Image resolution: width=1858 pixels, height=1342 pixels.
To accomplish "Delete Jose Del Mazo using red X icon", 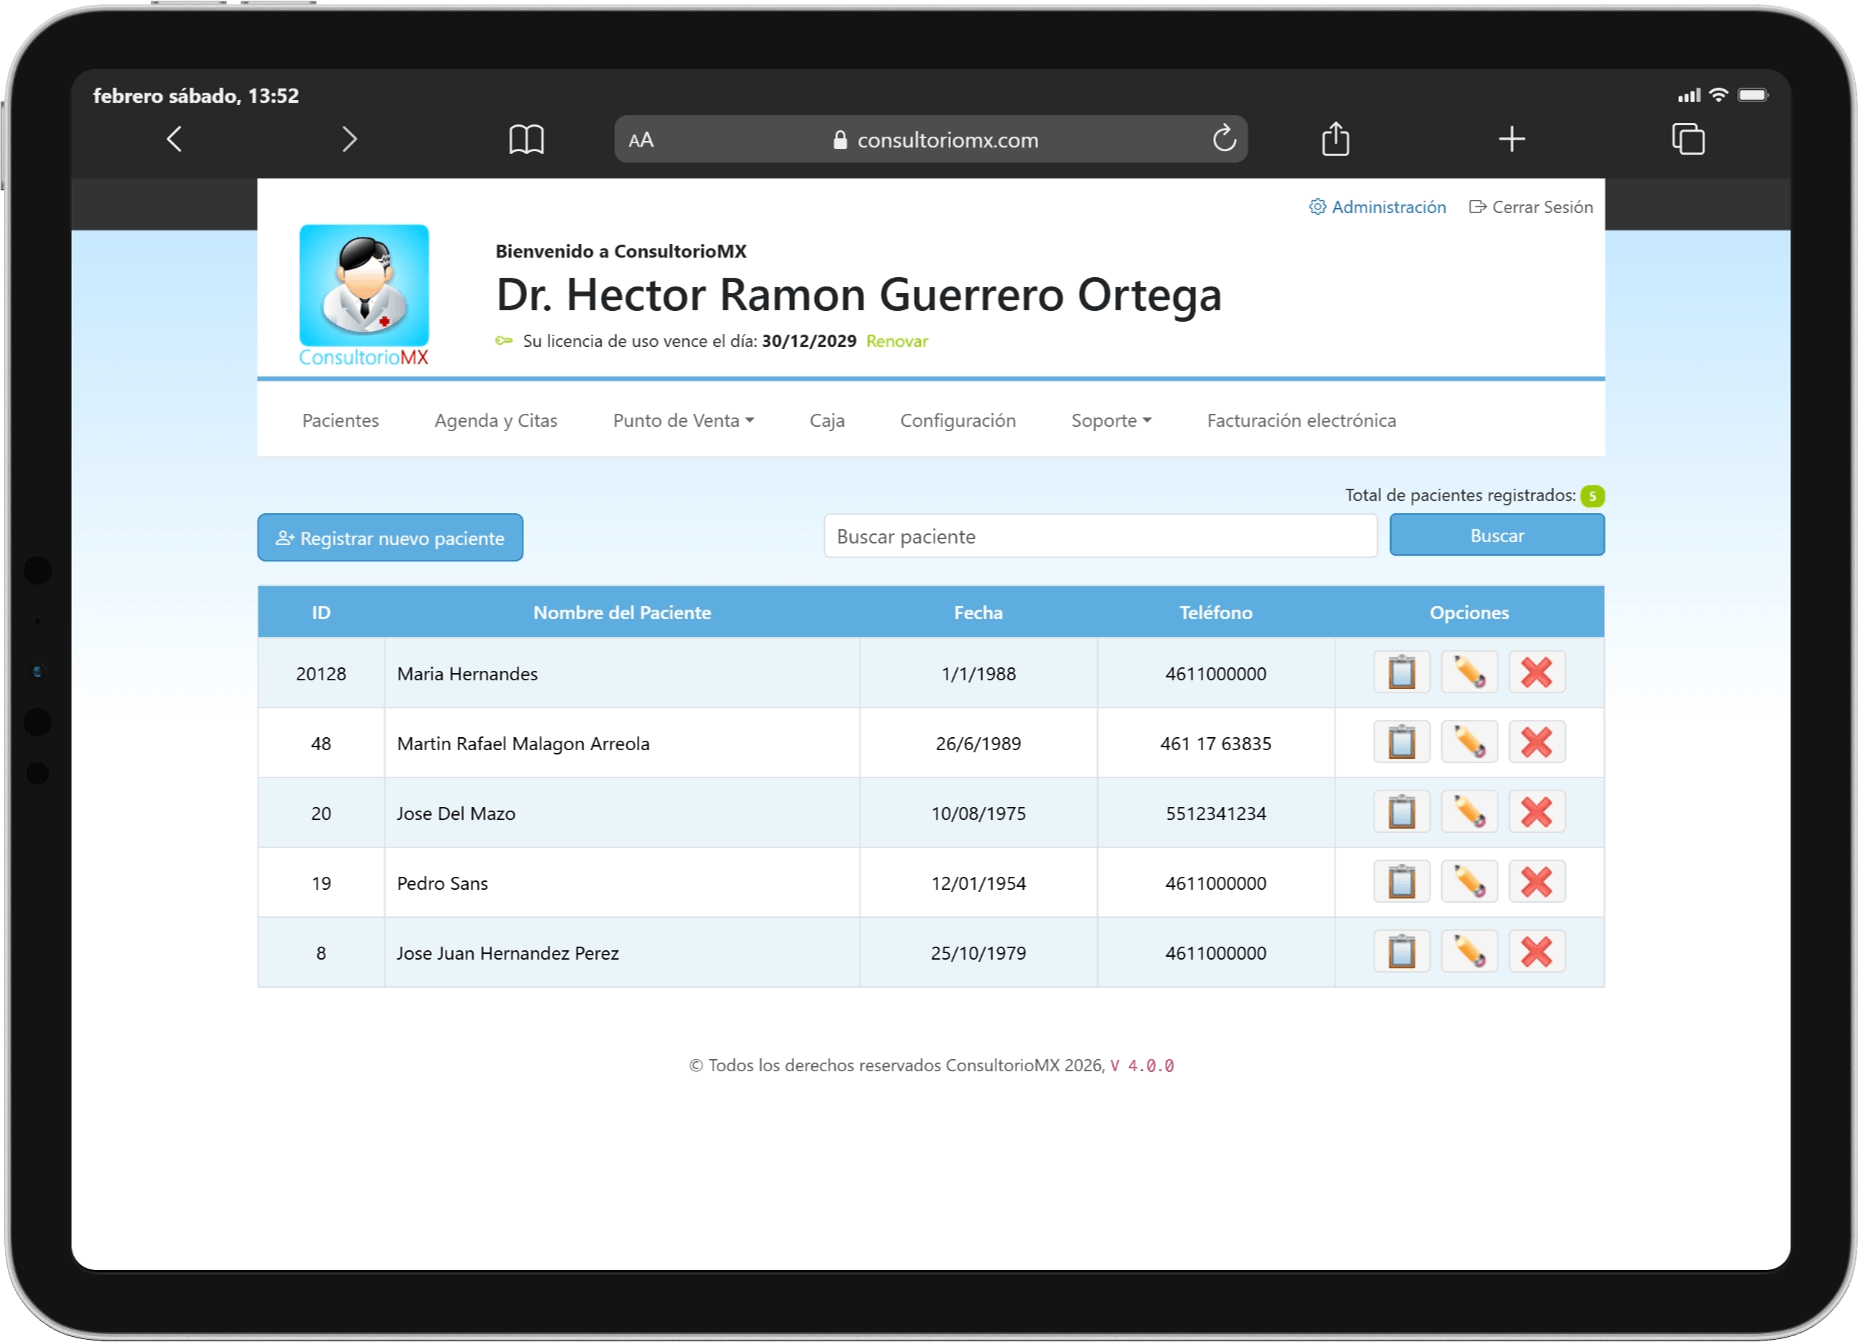I will coord(1537,812).
